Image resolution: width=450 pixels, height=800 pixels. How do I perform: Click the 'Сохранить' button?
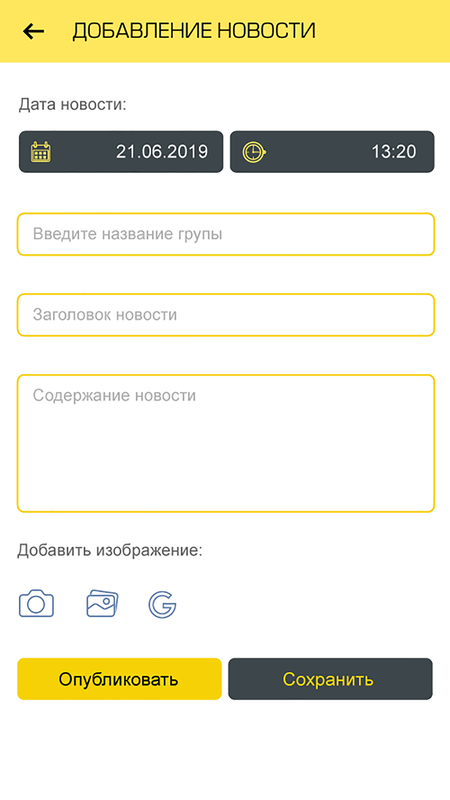coord(330,679)
